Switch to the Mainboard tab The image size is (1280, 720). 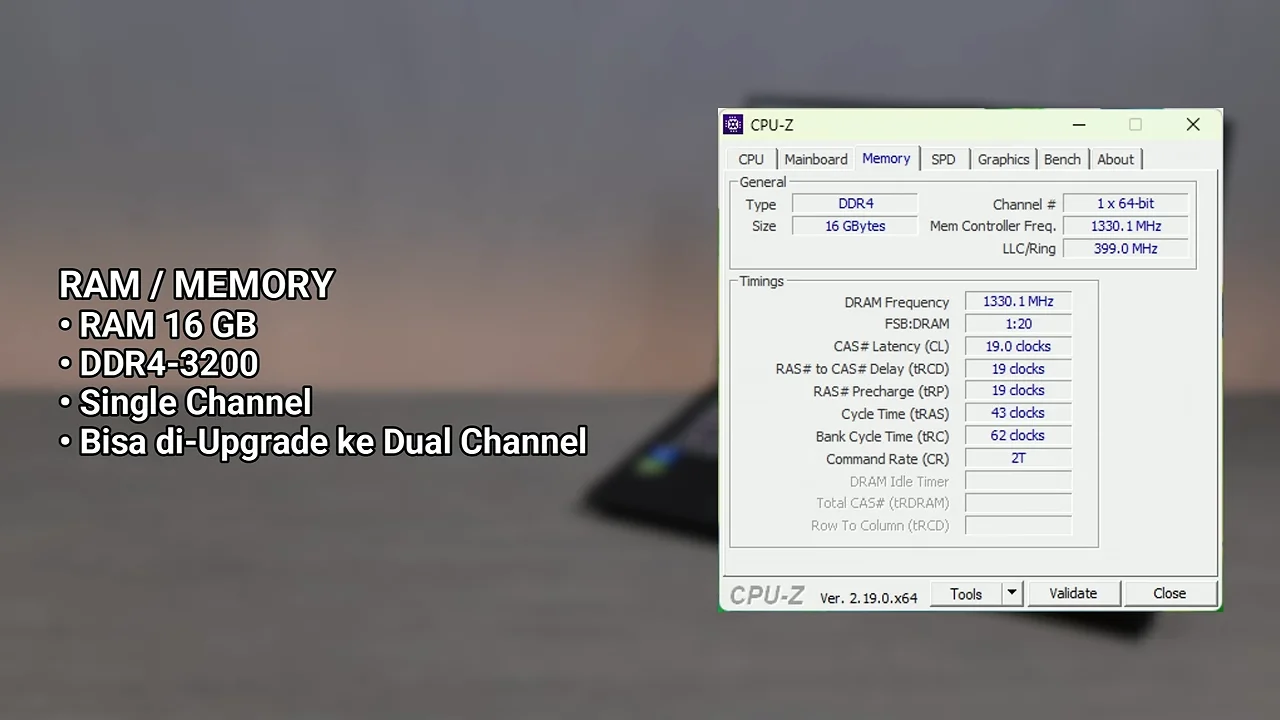pyautogui.click(x=816, y=159)
